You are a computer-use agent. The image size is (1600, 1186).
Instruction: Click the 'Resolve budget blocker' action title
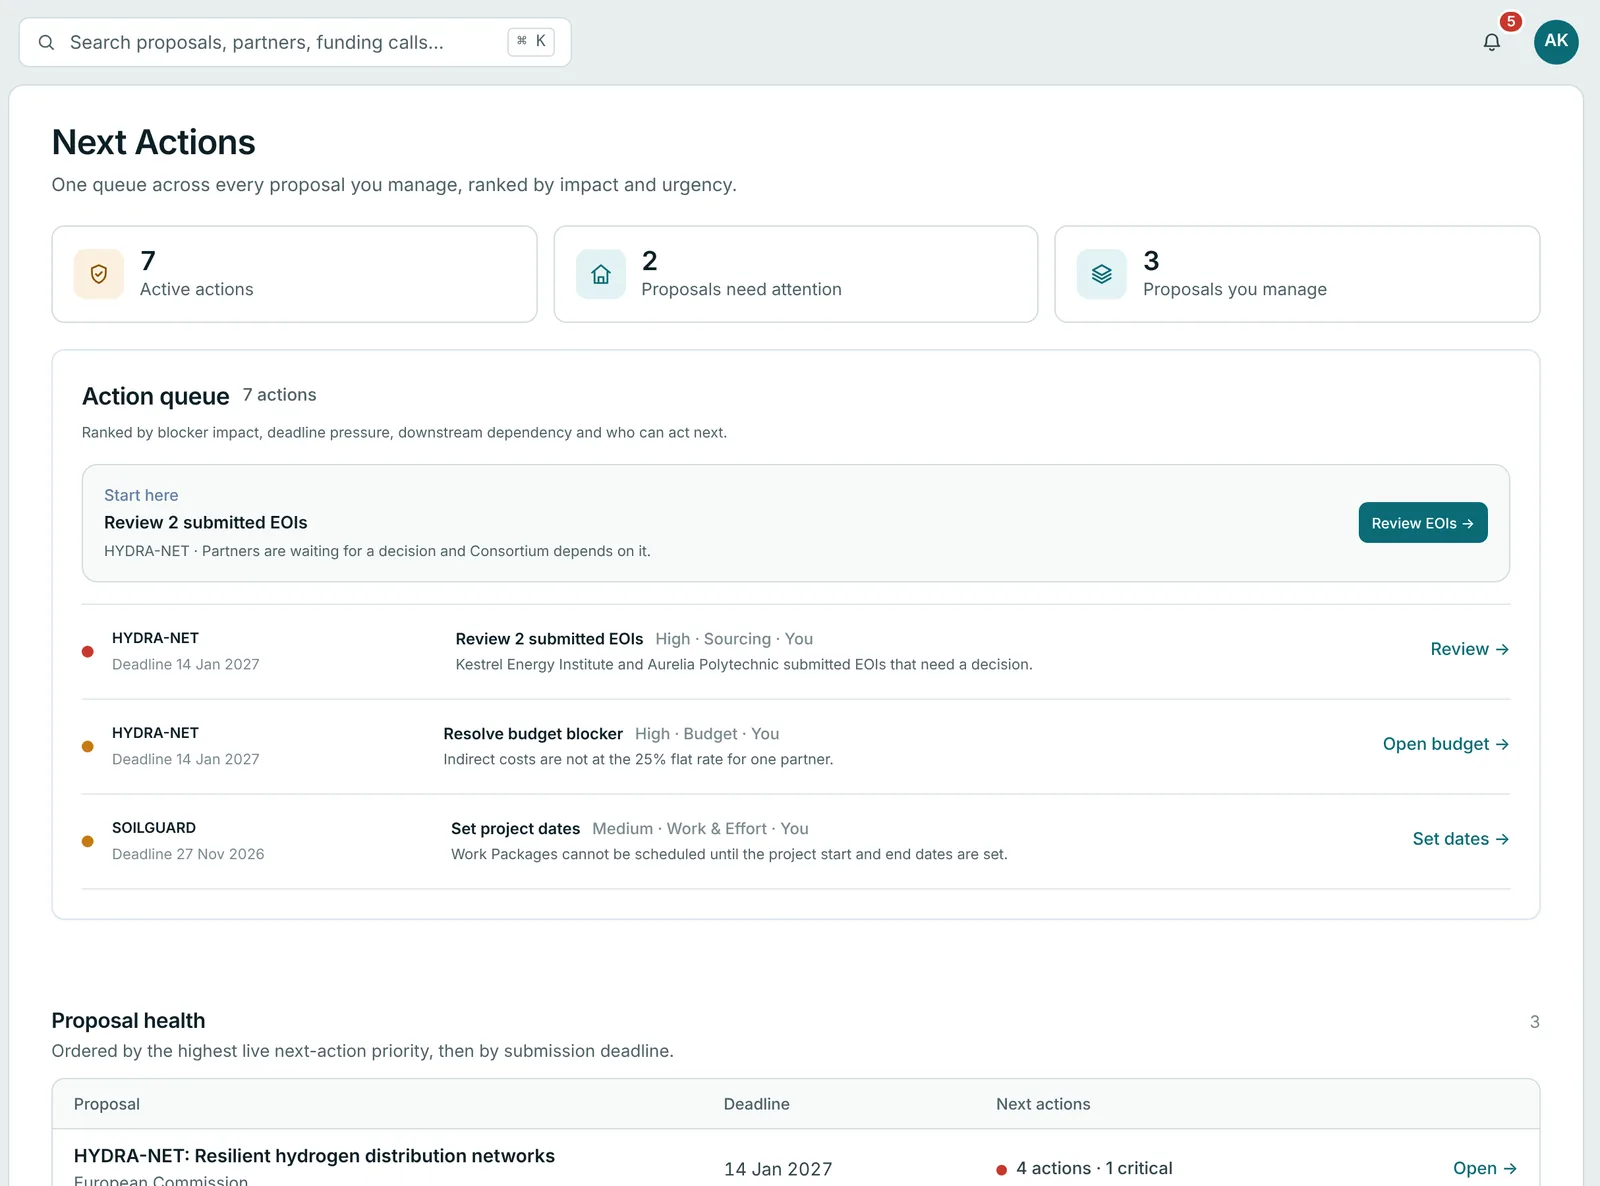pos(533,734)
